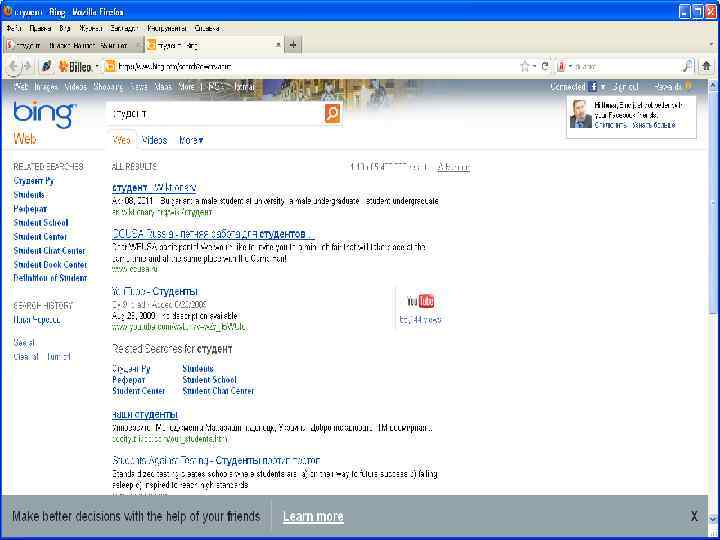Open MSN in Bing top navigation
Screen dimensions: 720x540
click(x=215, y=86)
